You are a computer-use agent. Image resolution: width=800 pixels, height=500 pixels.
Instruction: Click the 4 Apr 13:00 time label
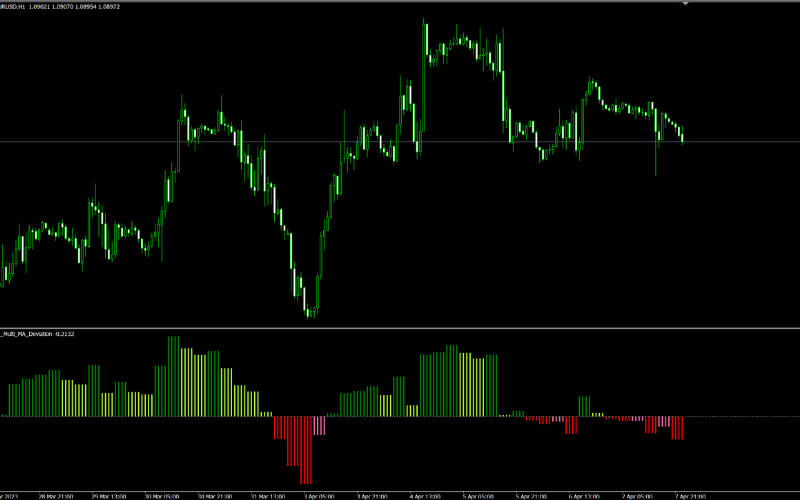click(x=425, y=495)
